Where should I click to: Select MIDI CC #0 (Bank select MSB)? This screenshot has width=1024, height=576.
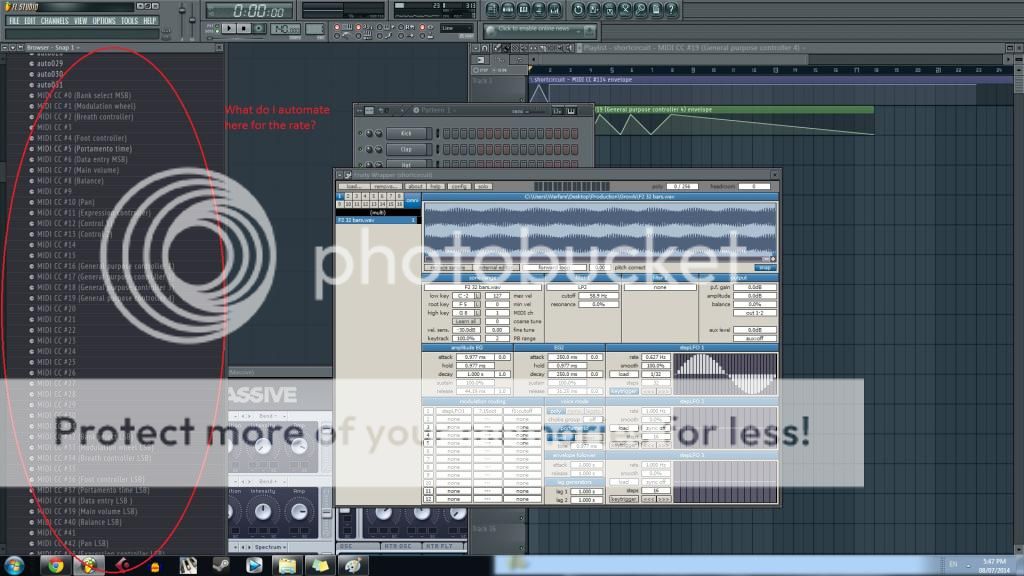[84, 95]
